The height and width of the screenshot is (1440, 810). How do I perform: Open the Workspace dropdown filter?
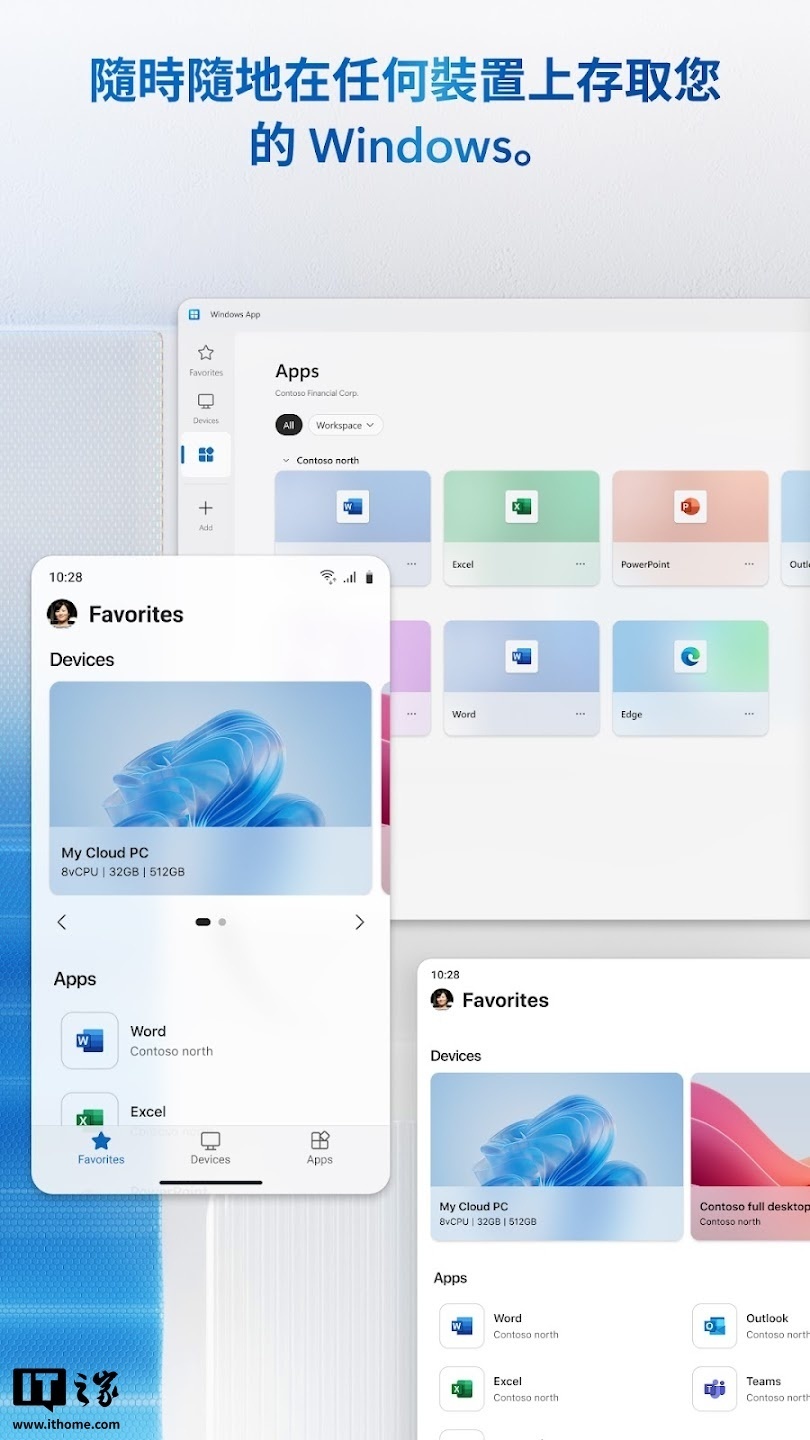(x=345, y=425)
